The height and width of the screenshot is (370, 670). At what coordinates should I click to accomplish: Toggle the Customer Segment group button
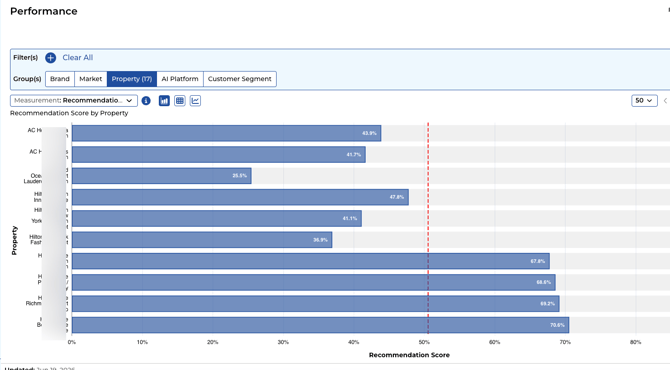coord(240,79)
